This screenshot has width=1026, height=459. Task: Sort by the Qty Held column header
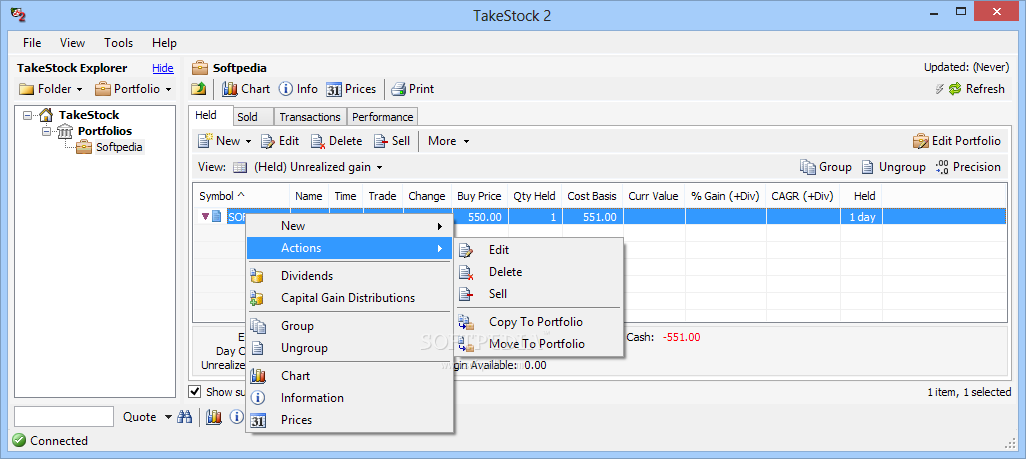click(x=535, y=196)
